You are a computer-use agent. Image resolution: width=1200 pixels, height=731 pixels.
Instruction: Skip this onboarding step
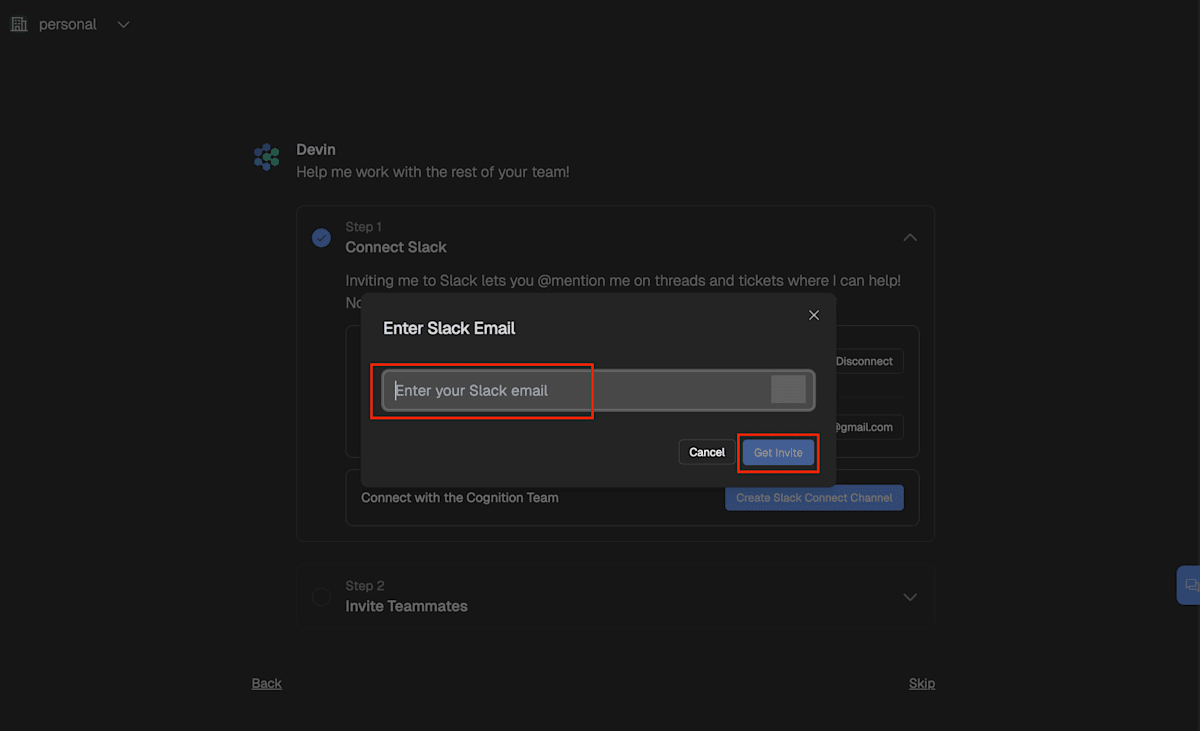922,683
